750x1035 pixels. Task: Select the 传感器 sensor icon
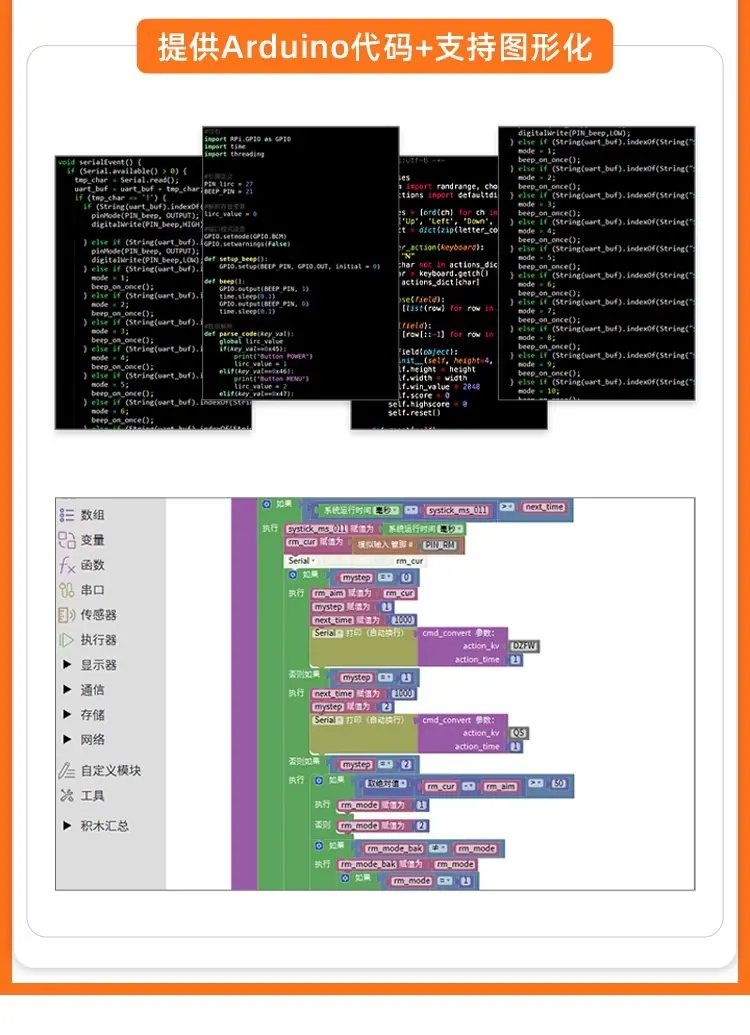click(67, 615)
